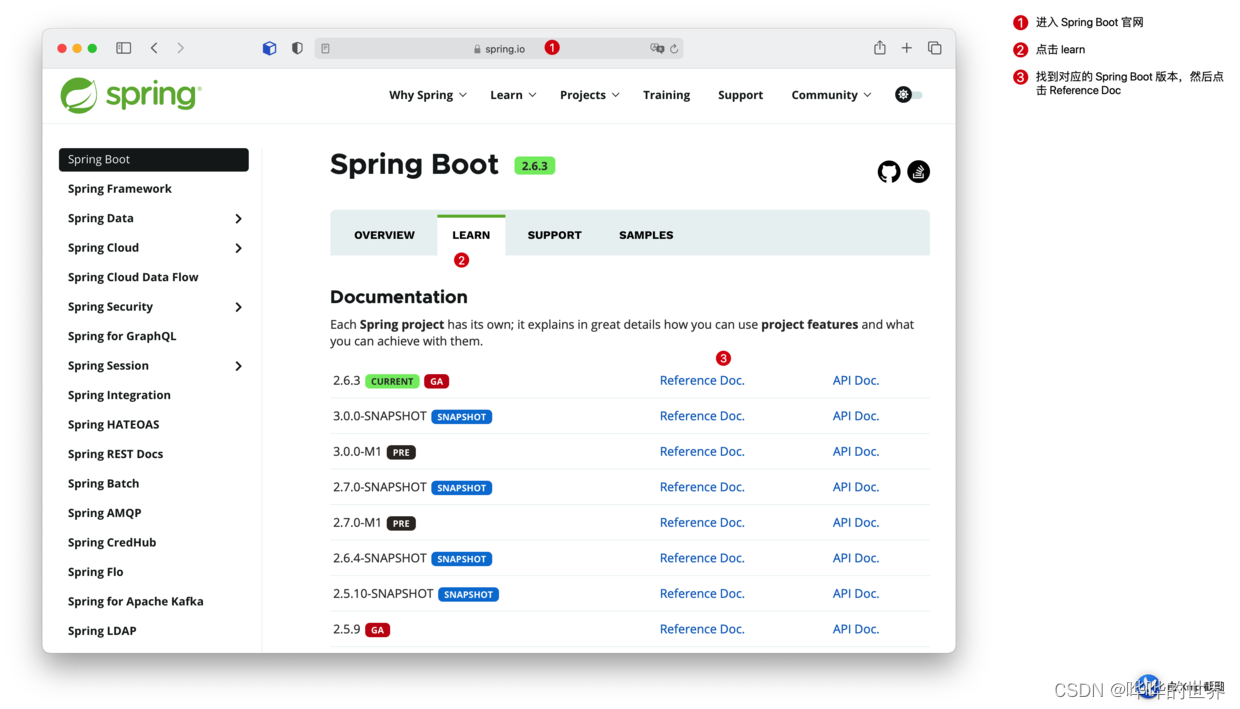Viewport: 1240px width, 709px height.
Task: Open the Safari share icon
Action: click(x=880, y=47)
